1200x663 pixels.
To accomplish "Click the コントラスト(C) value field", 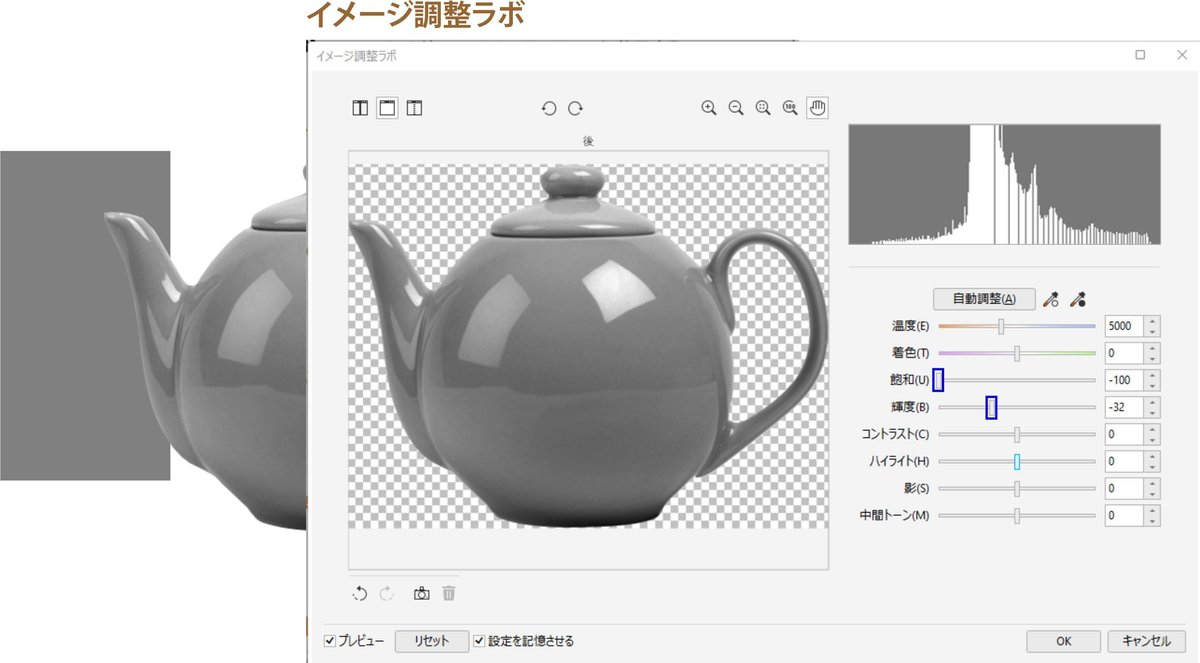I will (x=1124, y=434).
